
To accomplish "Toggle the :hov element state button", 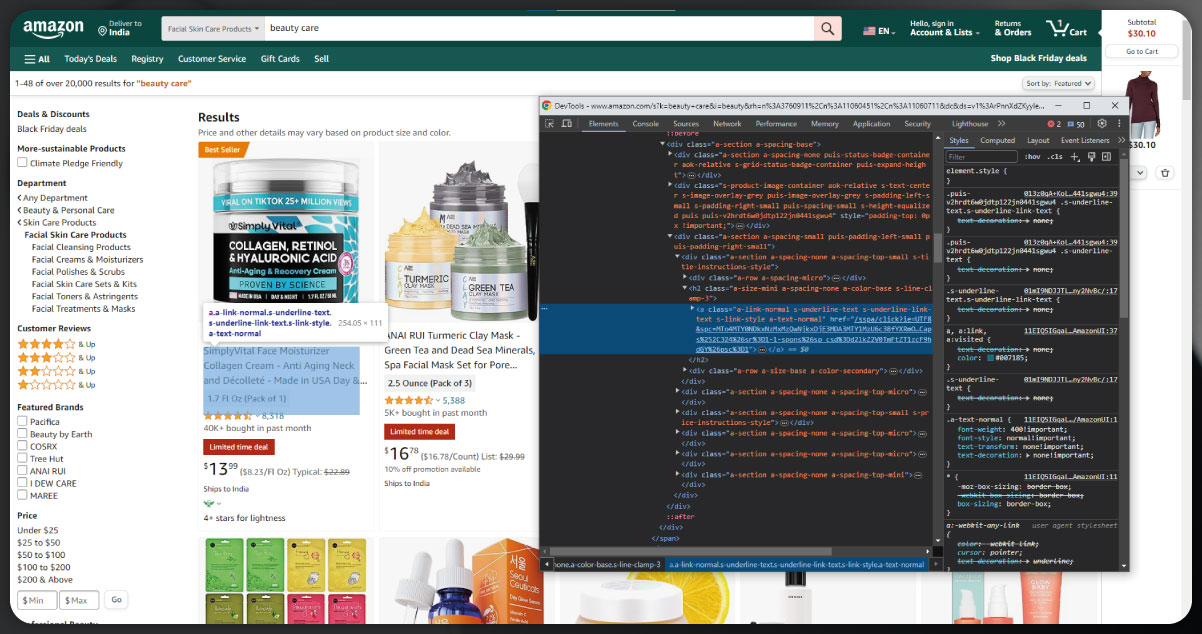I will pyautogui.click(x=1033, y=157).
